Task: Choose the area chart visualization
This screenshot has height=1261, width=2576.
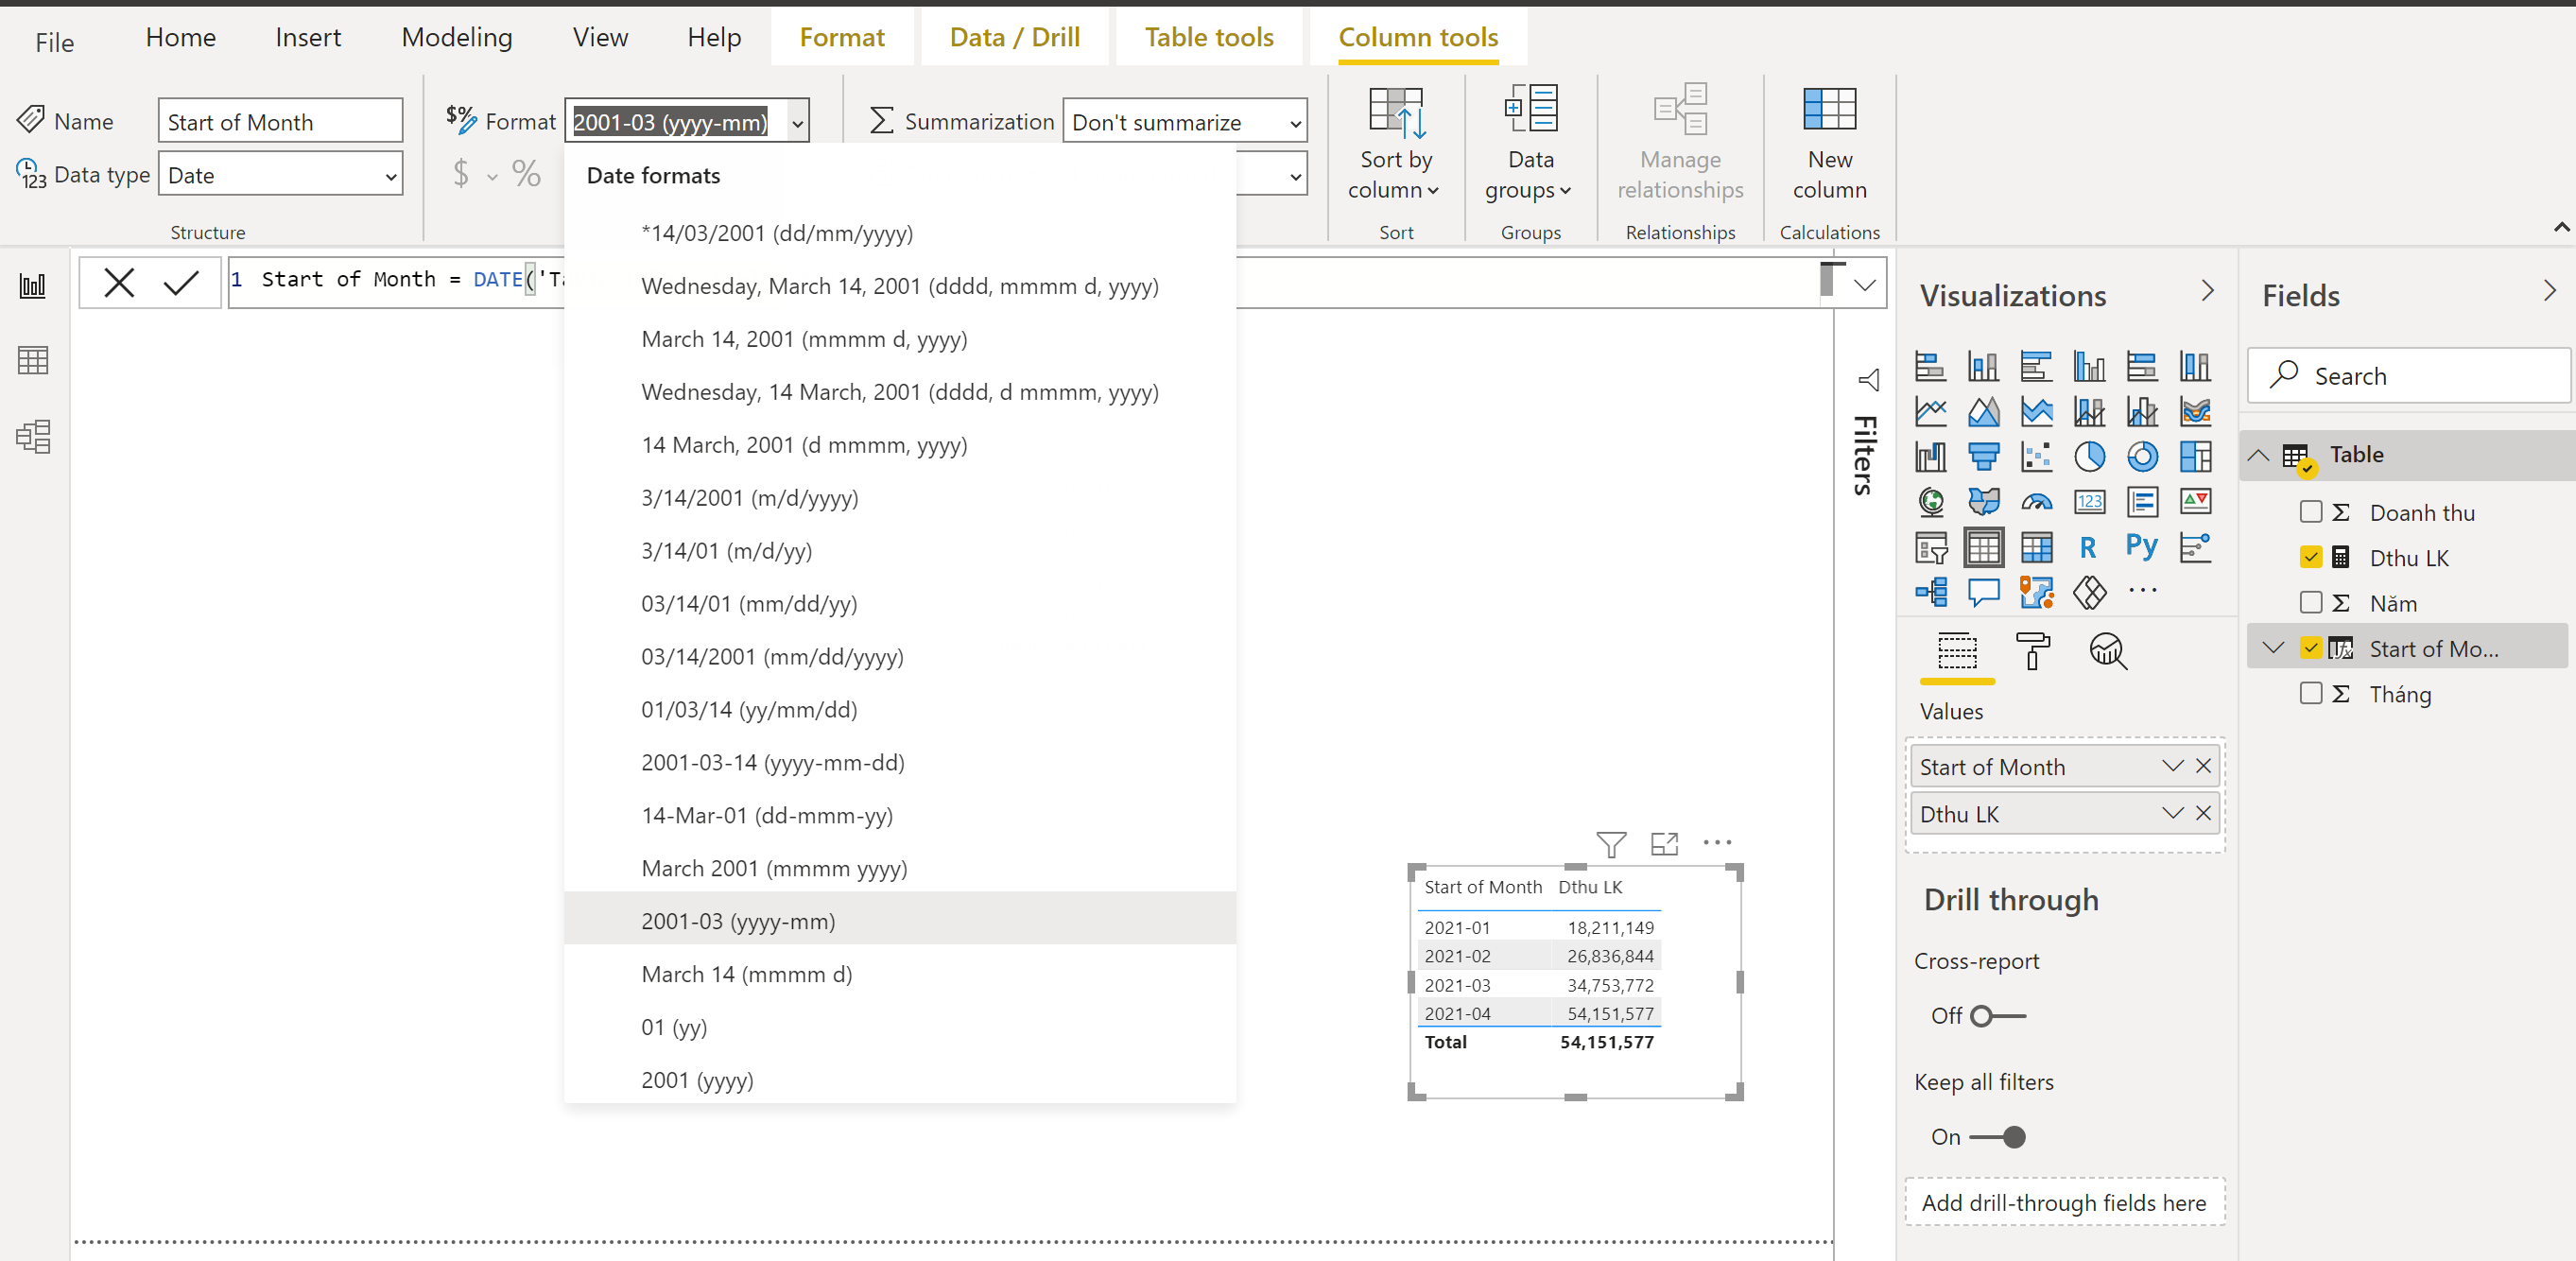Action: pos(1983,411)
